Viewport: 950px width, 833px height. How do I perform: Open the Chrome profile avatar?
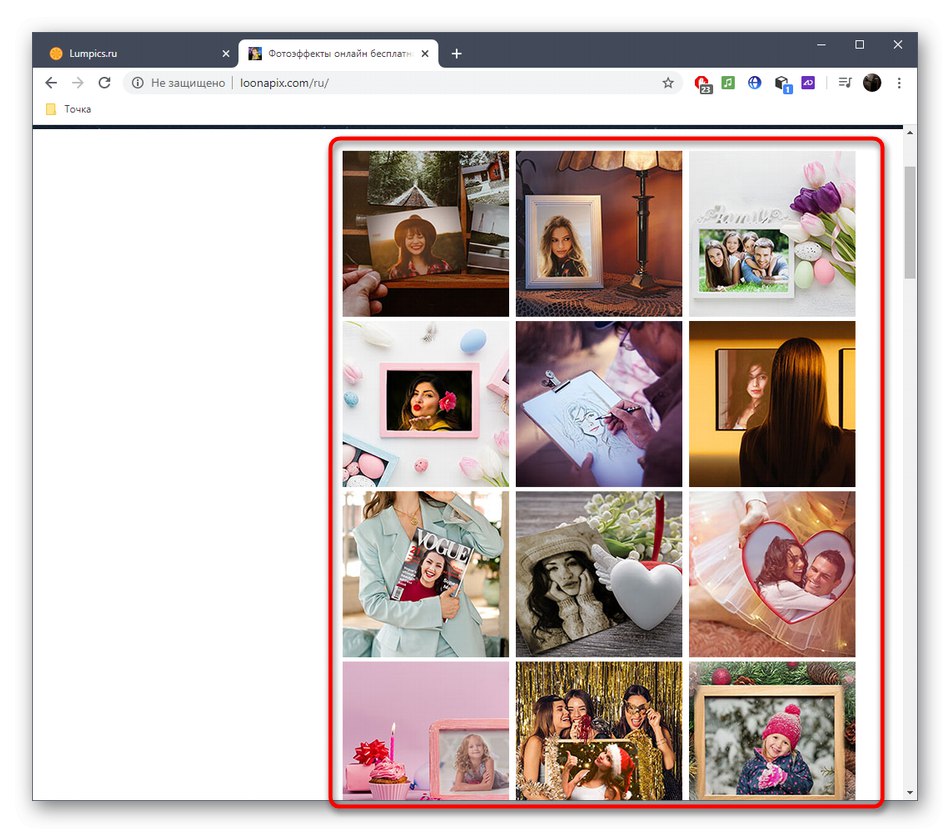872,83
